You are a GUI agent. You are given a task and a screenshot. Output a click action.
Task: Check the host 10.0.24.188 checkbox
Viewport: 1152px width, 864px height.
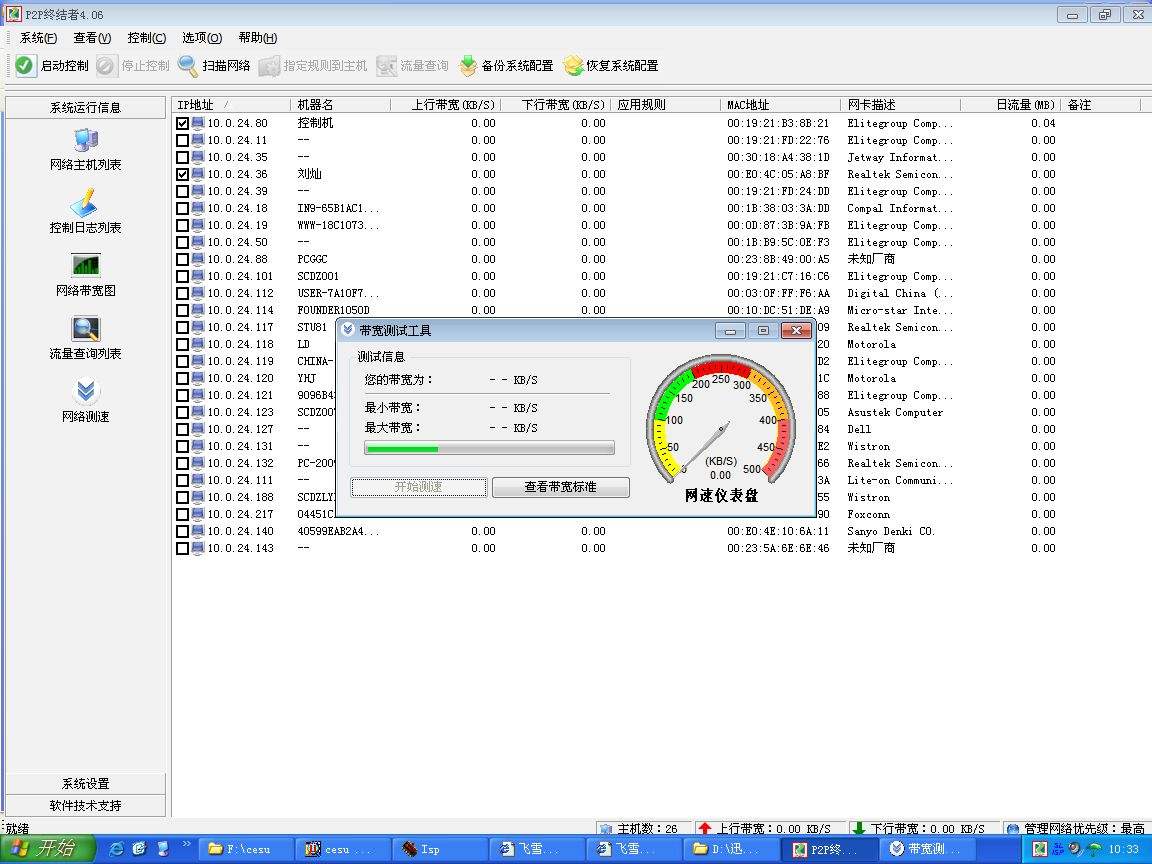[x=182, y=497]
